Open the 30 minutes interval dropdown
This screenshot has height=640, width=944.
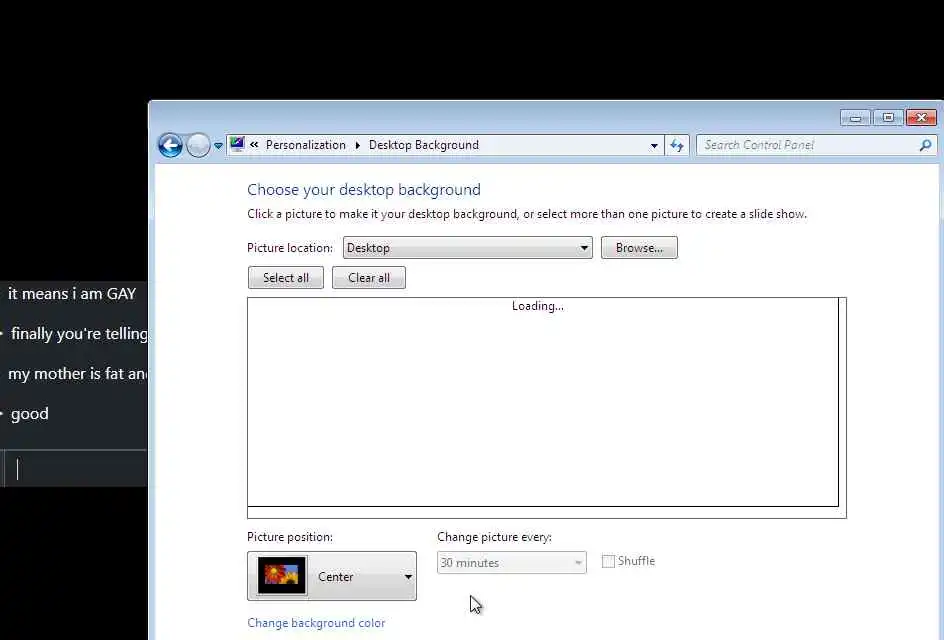tap(512, 562)
